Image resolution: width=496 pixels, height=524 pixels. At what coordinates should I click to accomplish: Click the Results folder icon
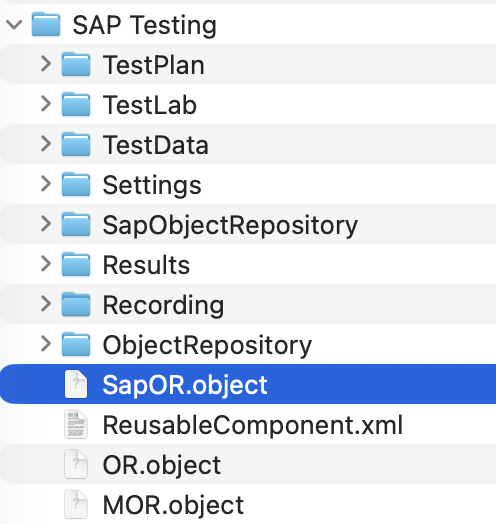click(76, 264)
